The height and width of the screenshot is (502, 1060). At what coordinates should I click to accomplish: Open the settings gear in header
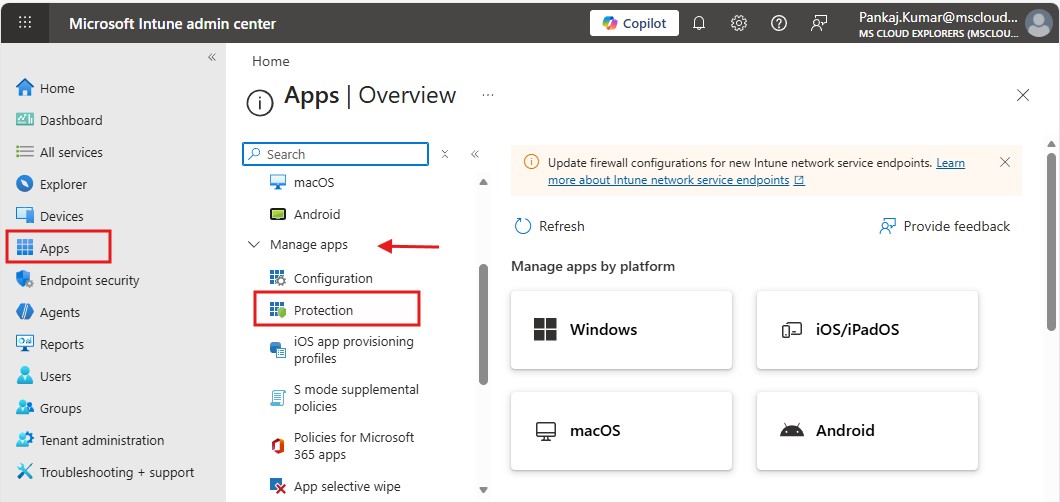click(x=739, y=23)
